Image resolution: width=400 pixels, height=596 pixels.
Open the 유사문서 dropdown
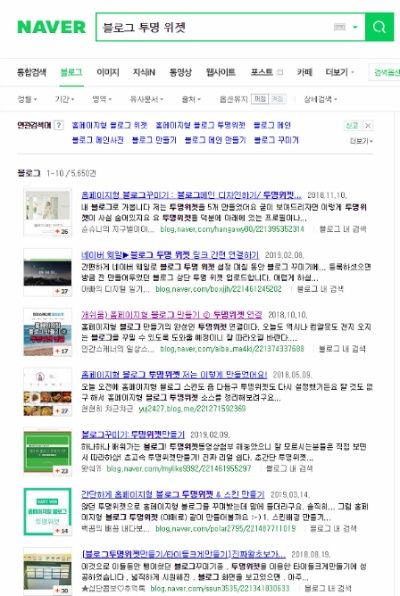pyautogui.click(x=146, y=99)
